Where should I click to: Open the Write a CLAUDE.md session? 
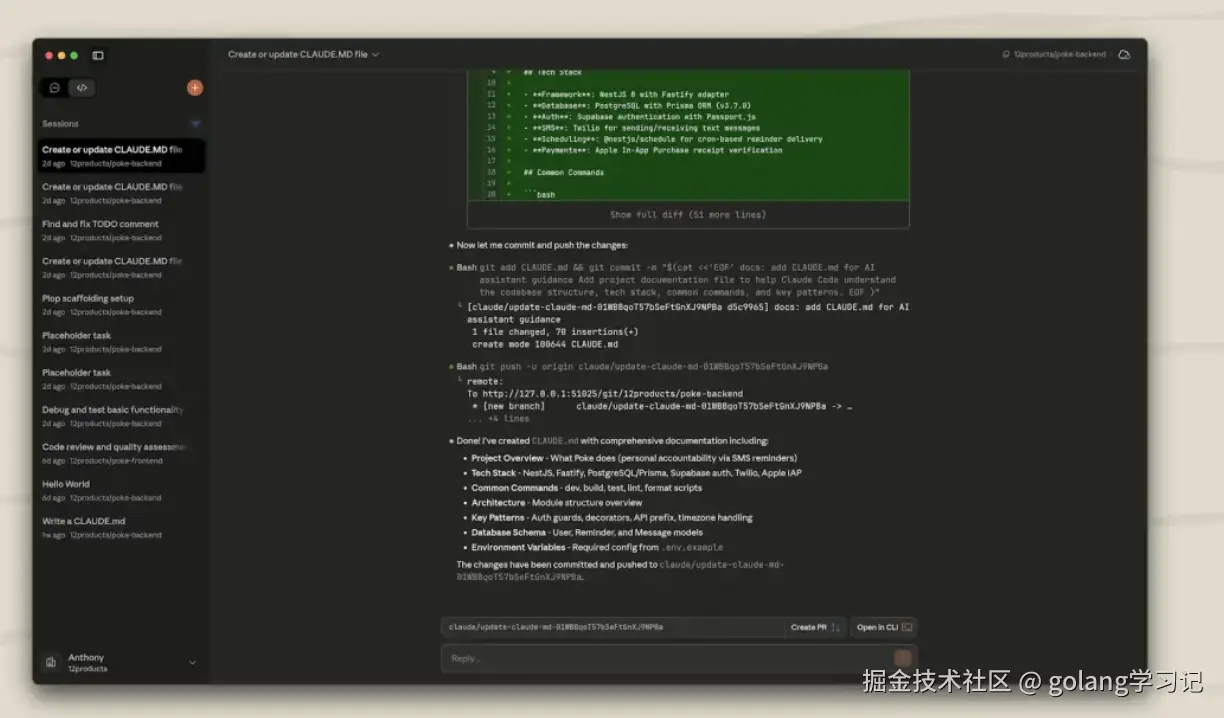tap(122, 527)
